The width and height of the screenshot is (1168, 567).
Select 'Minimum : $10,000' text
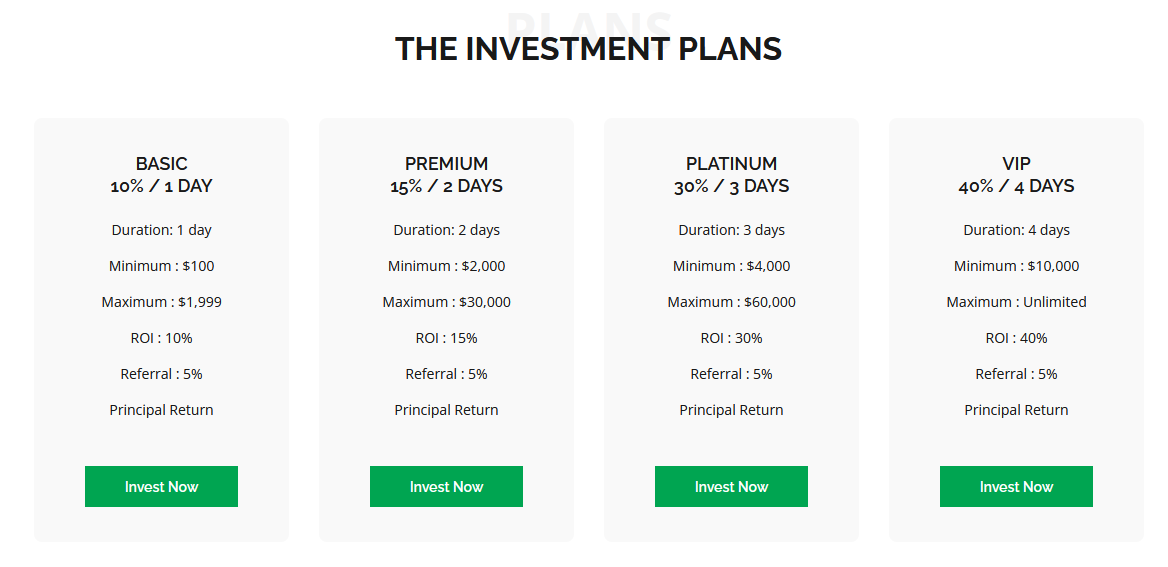[1016, 266]
